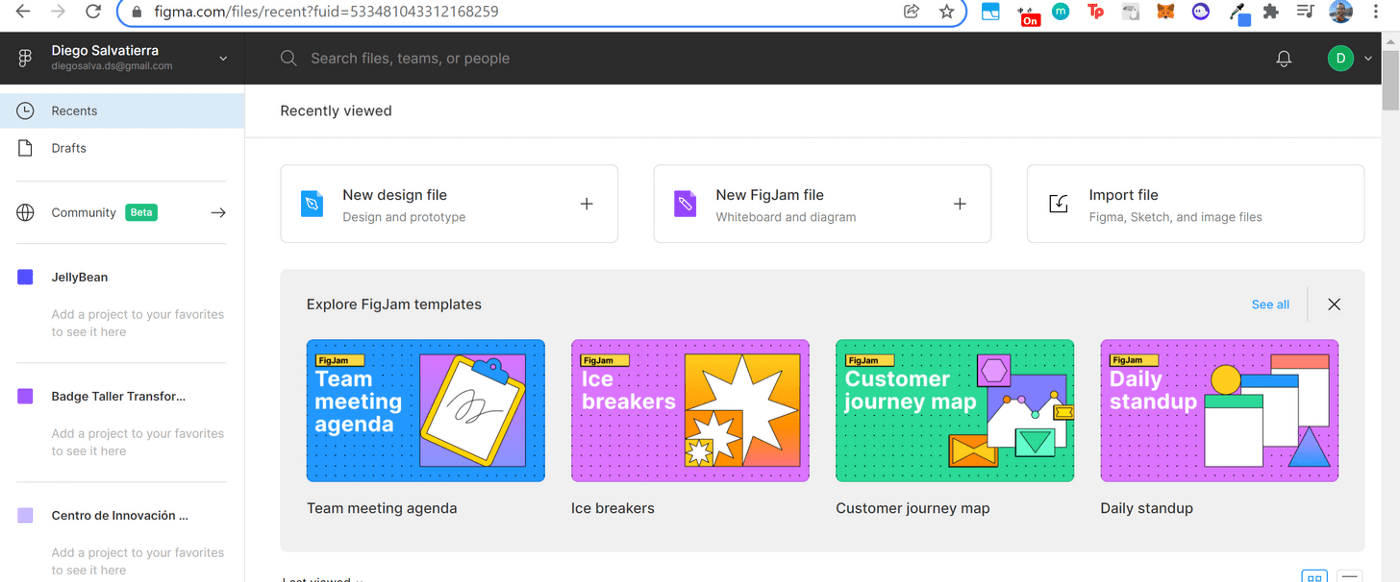Open the JellyBean team
Viewport: 1400px width, 582px height.
point(80,277)
